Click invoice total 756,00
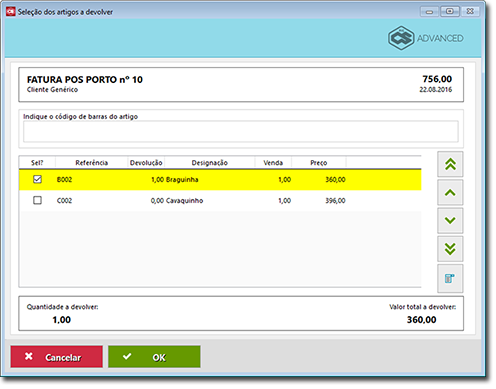496x389 pixels. tap(437, 79)
